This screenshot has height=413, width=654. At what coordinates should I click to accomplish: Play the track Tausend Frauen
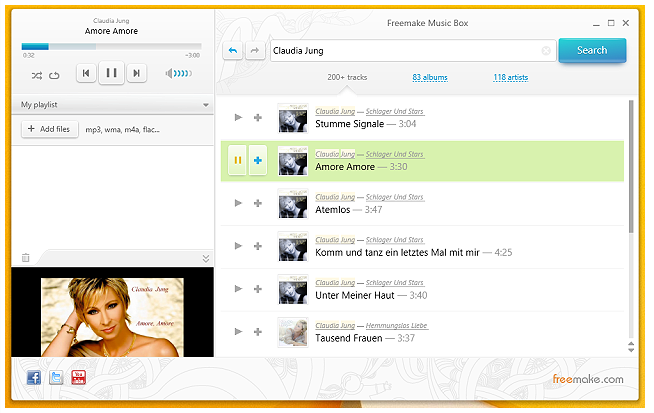[x=238, y=332]
